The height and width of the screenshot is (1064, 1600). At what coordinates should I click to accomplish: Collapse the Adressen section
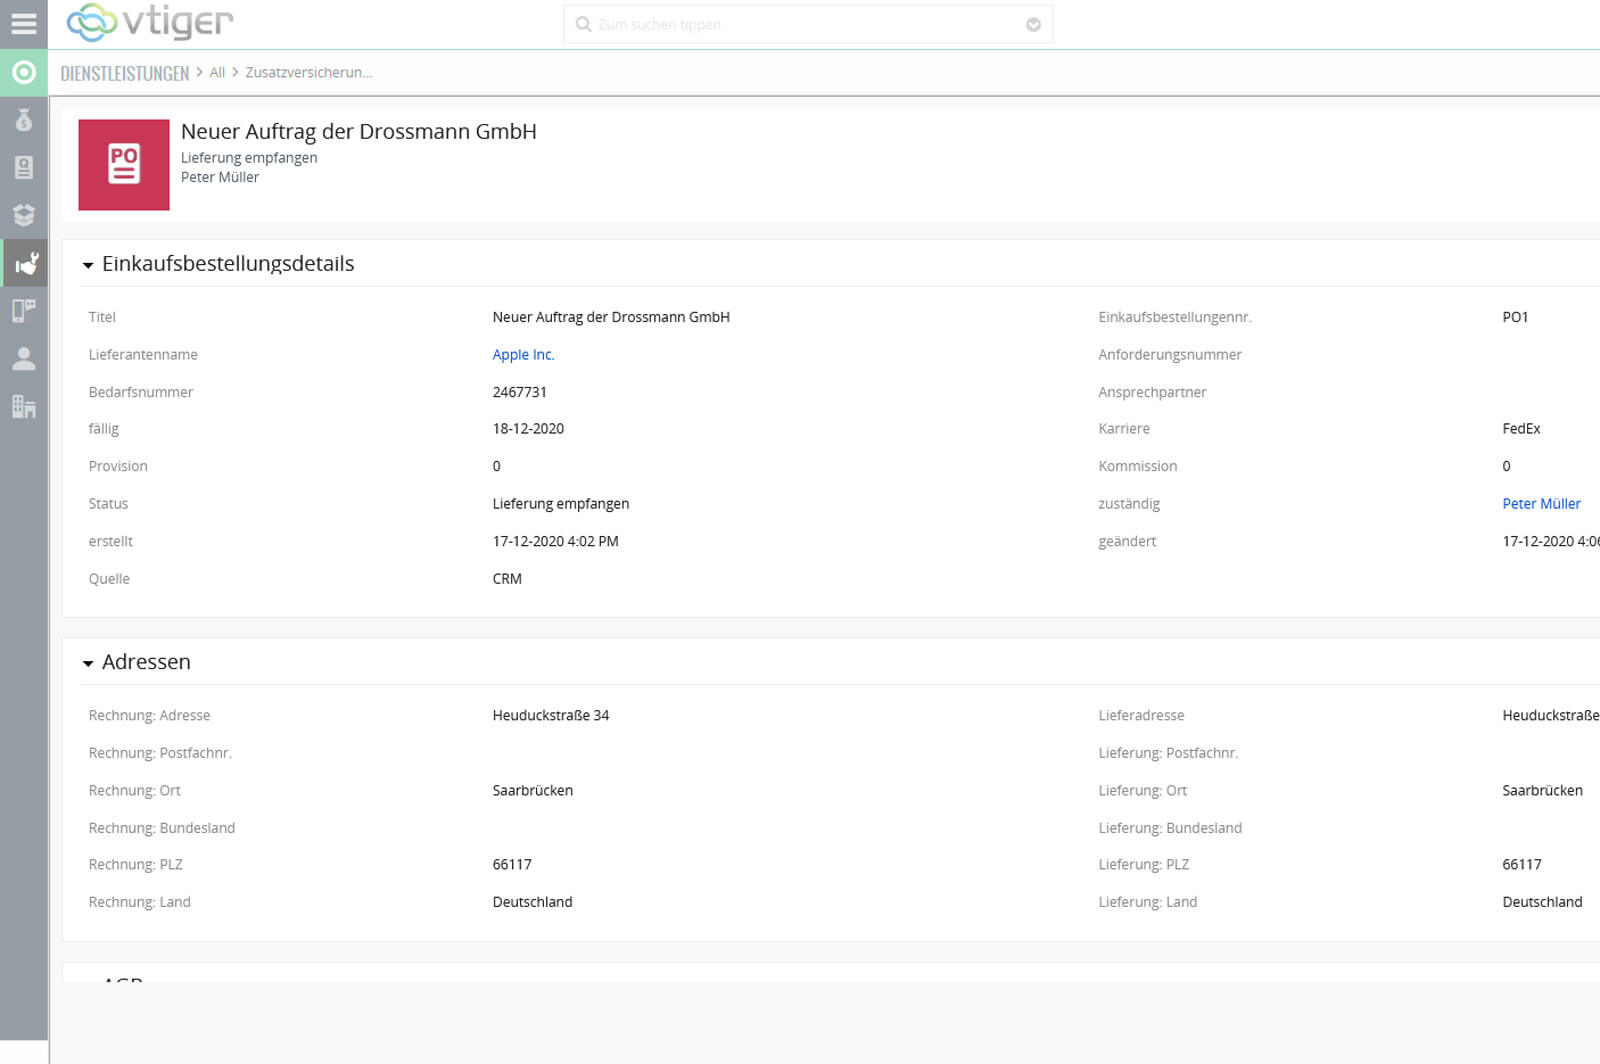[x=88, y=663]
